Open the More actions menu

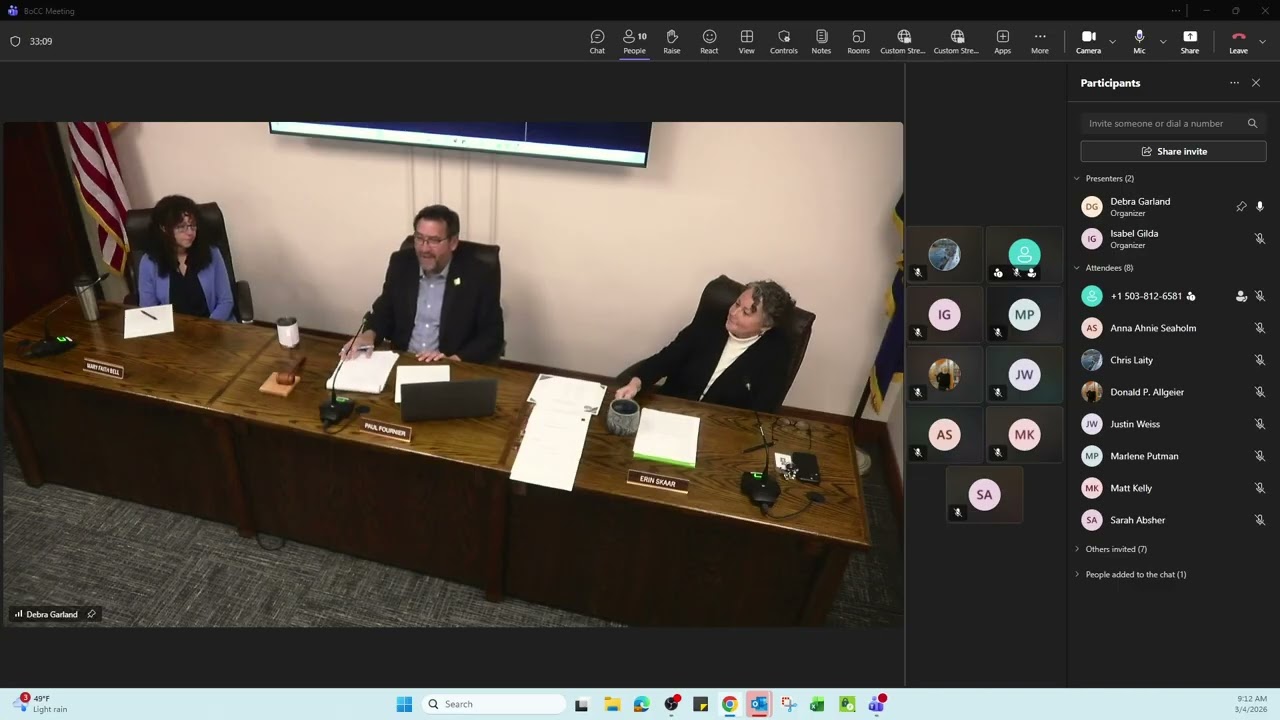pyautogui.click(x=1040, y=41)
